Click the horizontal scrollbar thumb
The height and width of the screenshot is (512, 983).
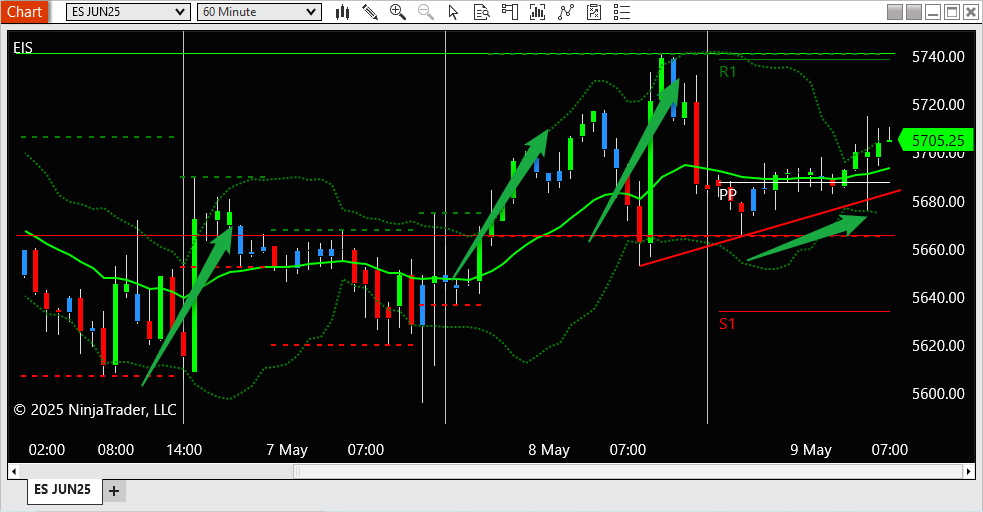[628, 471]
